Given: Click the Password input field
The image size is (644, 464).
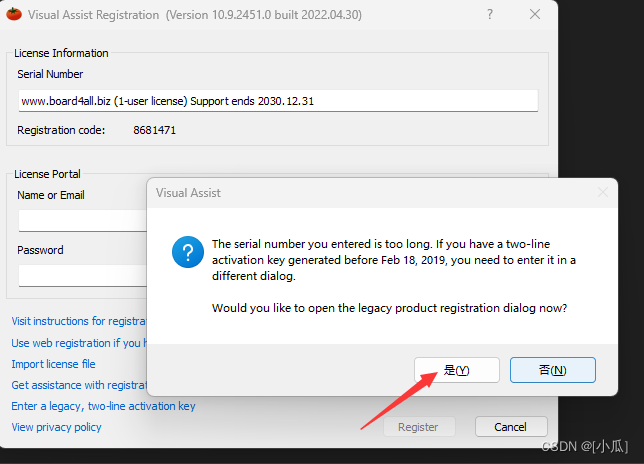Looking at the screenshot, I should click(83, 276).
